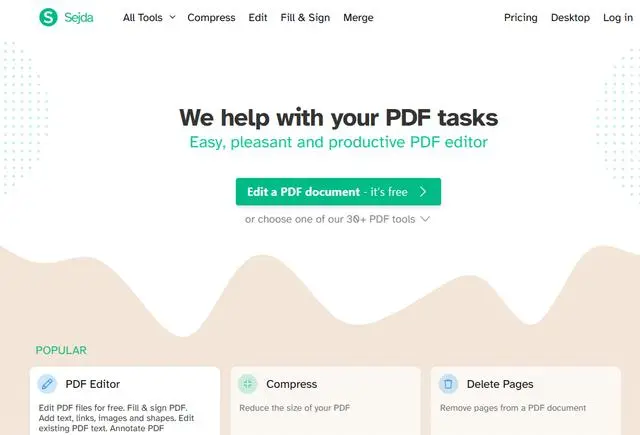Select the Compress tool icon

tap(248, 384)
